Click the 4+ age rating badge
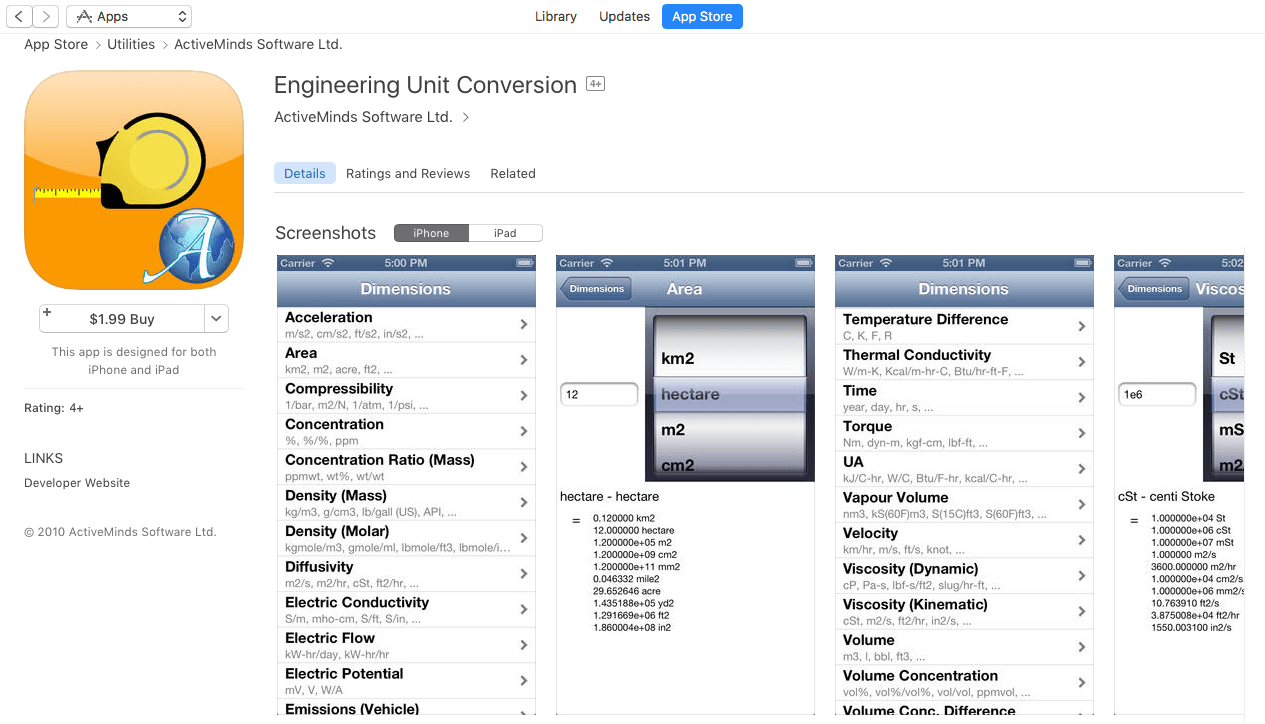 click(595, 84)
